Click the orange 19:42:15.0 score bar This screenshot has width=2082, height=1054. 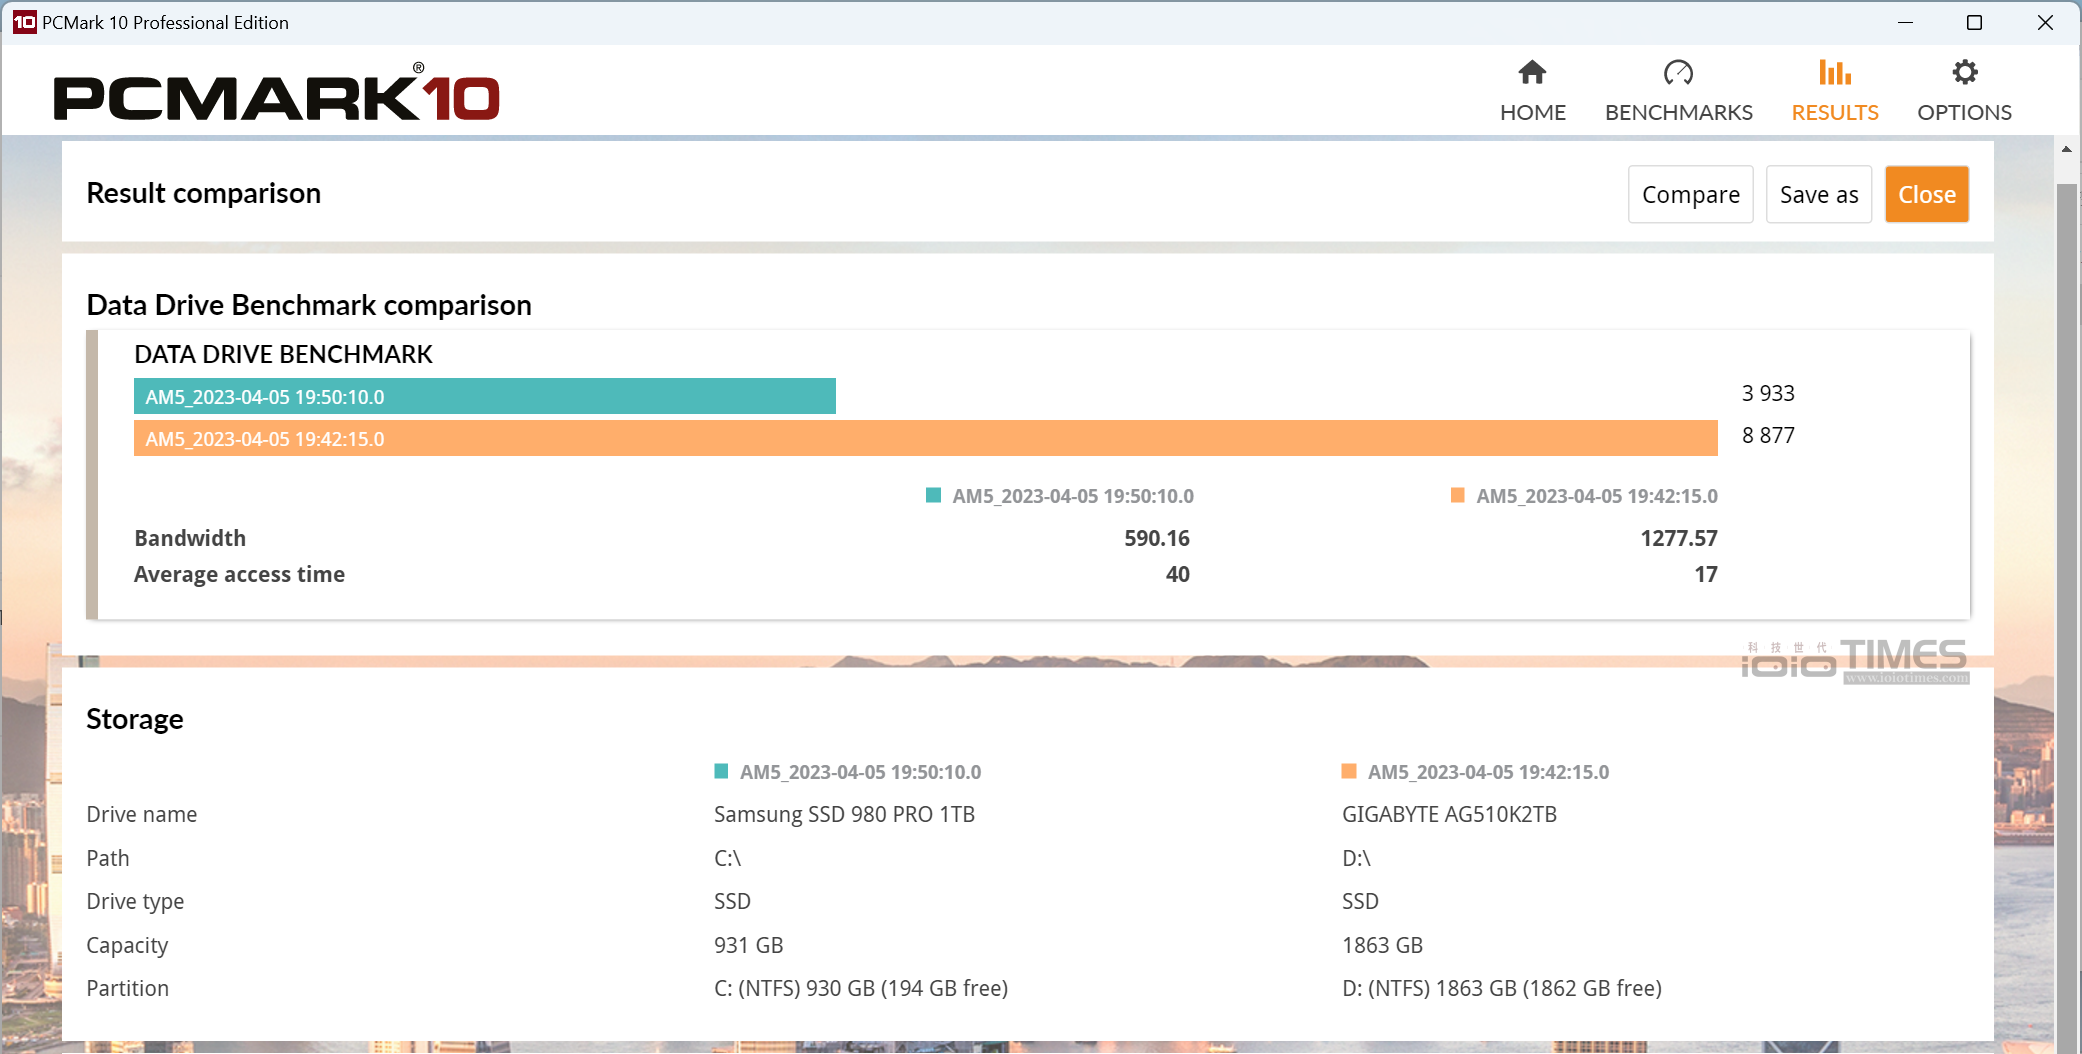coord(925,438)
